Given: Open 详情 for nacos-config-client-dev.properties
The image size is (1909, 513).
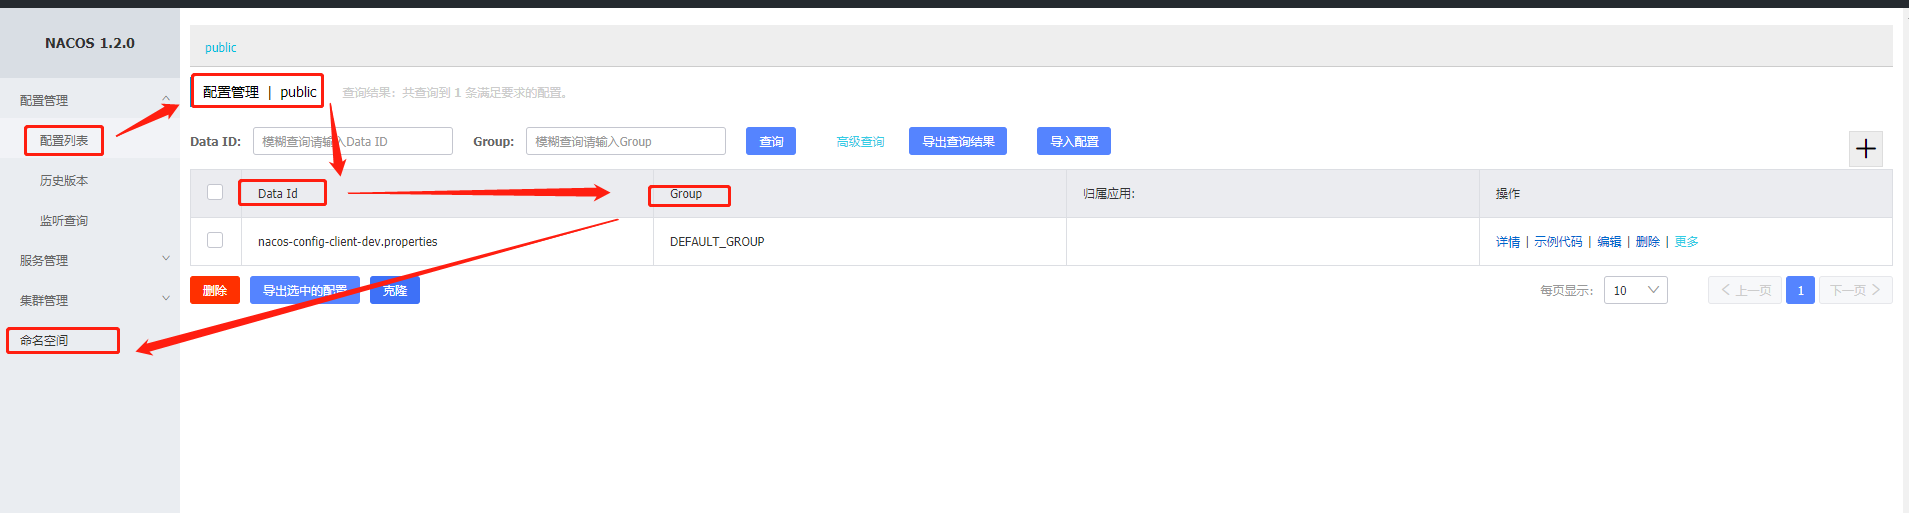Looking at the screenshot, I should click(x=1508, y=242).
